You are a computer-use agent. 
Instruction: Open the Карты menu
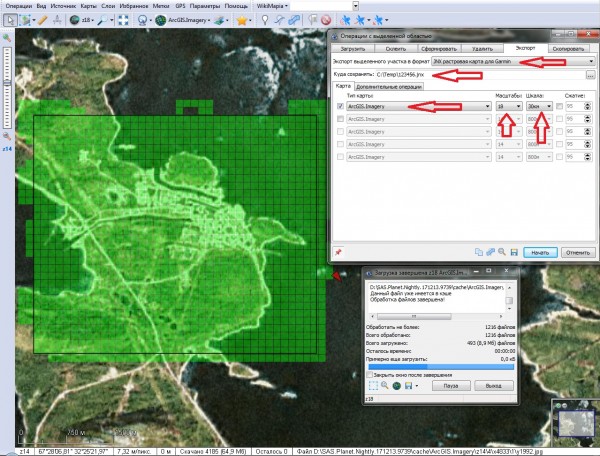click(88, 6)
